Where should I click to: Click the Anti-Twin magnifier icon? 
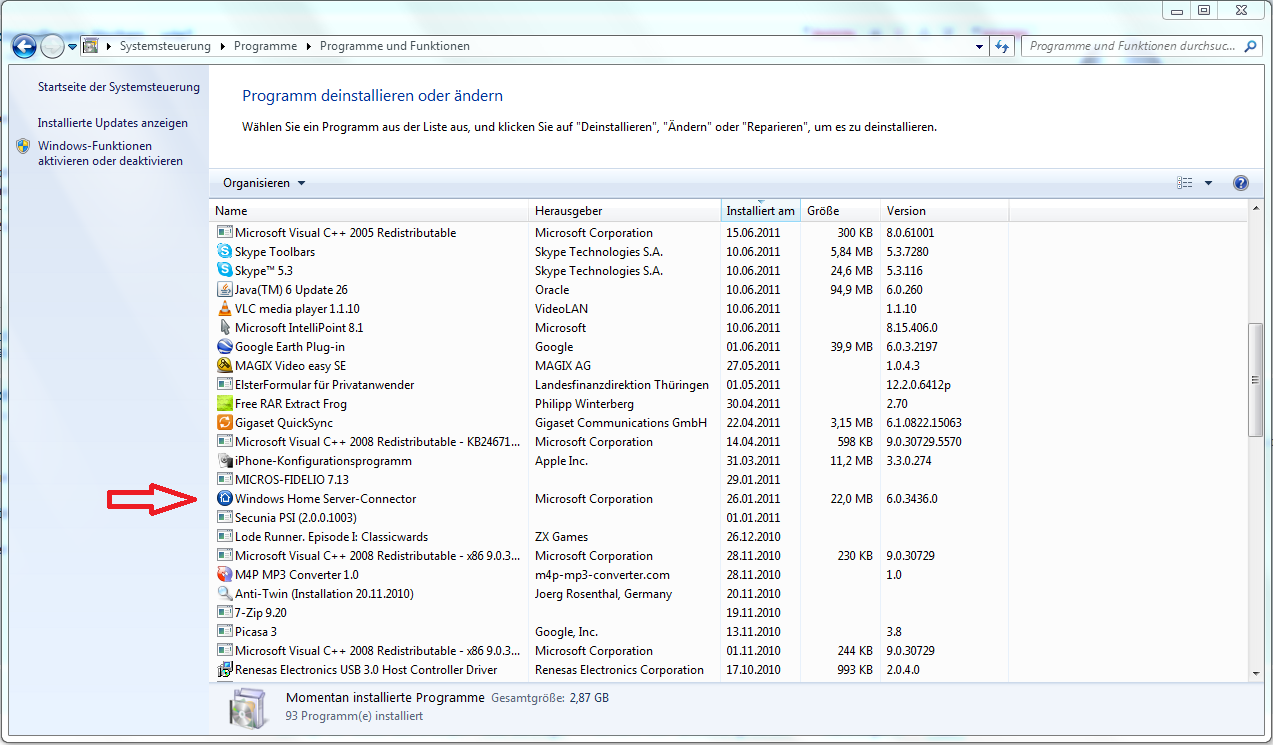tap(225, 594)
